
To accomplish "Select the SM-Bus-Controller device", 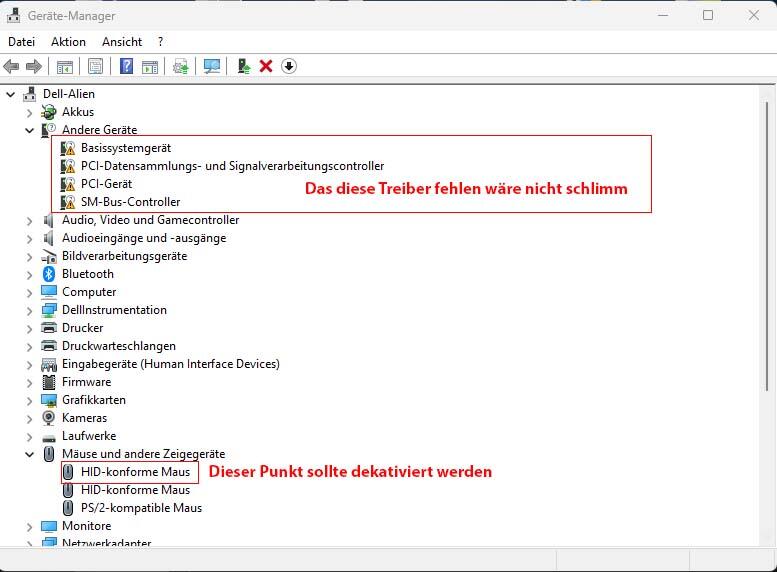I will [x=130, y=202].
